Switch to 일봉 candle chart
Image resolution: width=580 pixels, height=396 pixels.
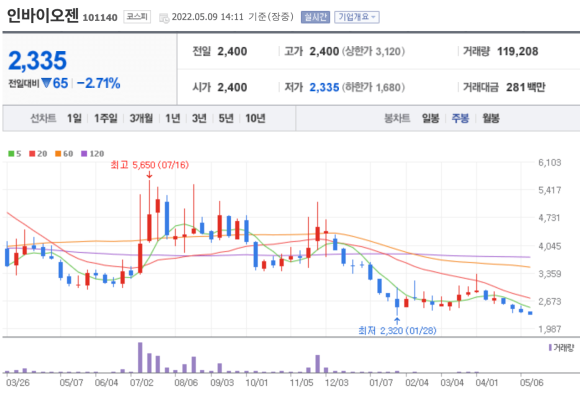[431, 118]
